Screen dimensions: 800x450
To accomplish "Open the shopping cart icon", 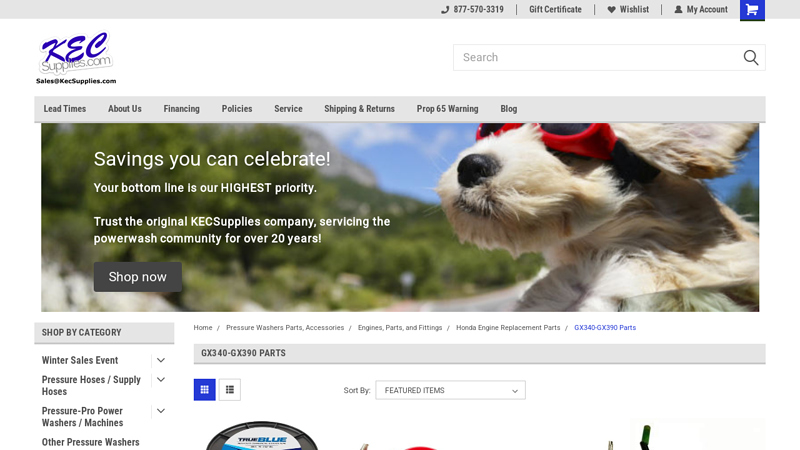I will click(x=752, y=10).
